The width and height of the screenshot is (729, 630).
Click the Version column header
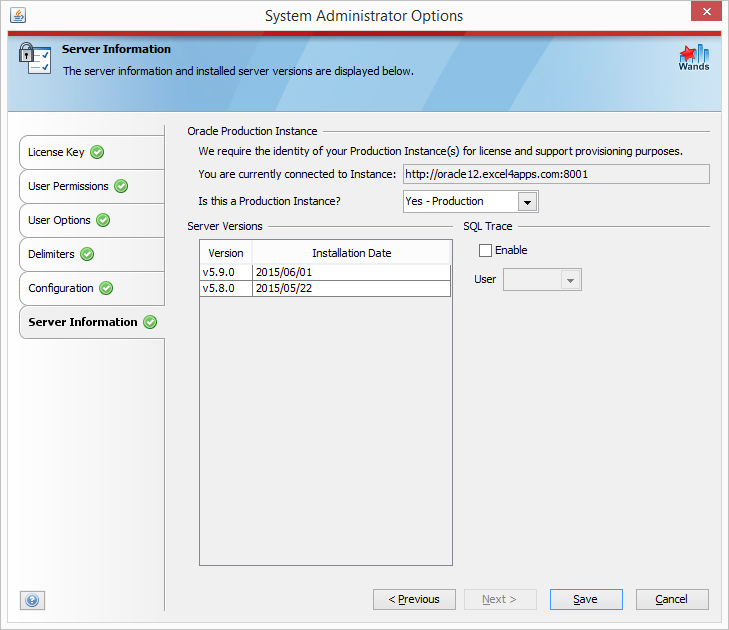click(x=226, y=253)
